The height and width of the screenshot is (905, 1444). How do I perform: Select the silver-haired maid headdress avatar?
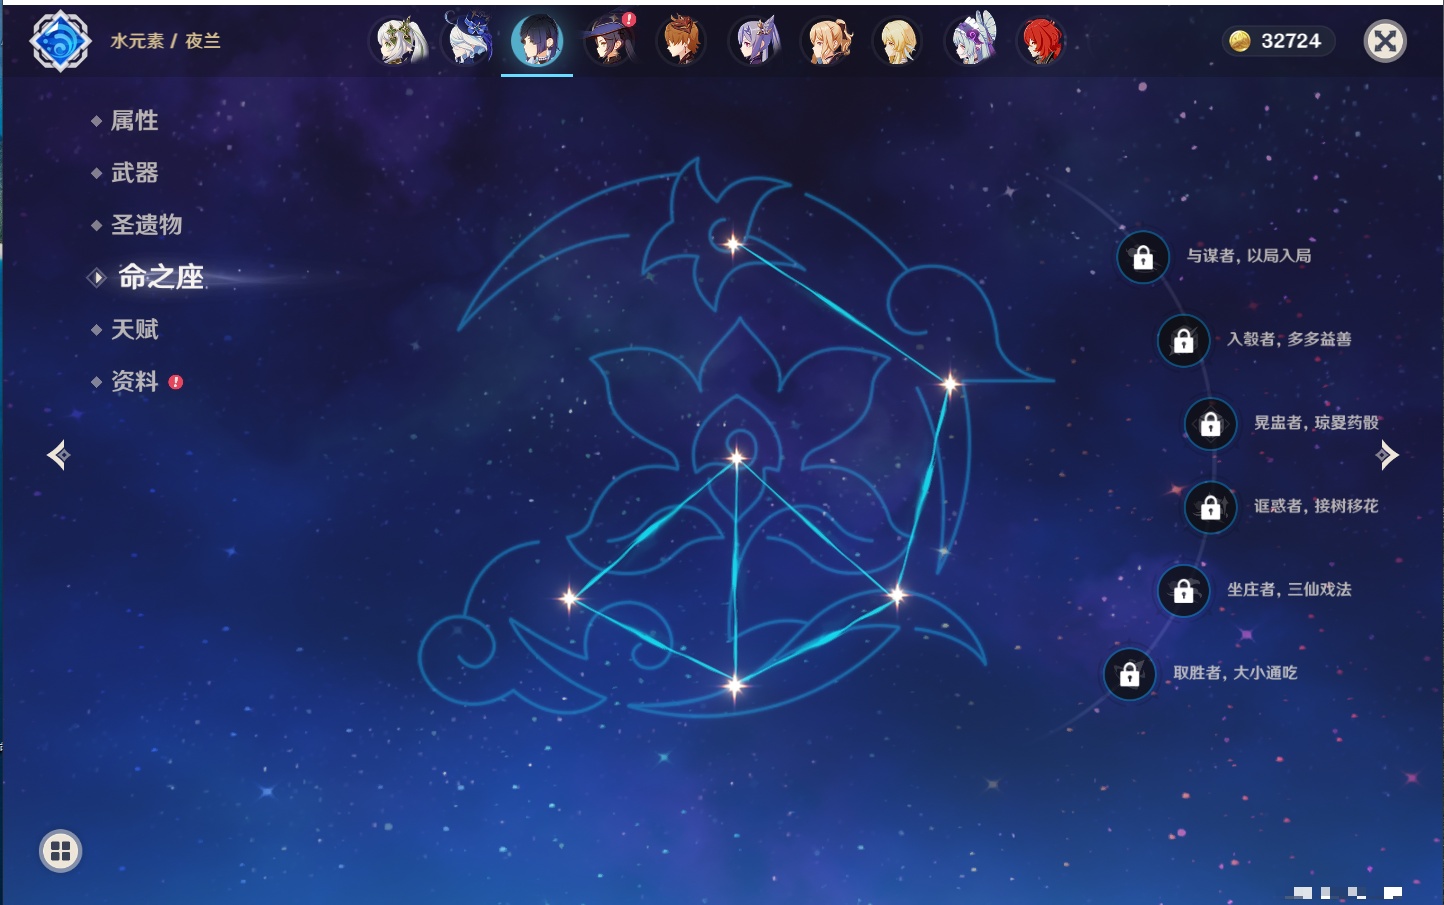(972, 40)
